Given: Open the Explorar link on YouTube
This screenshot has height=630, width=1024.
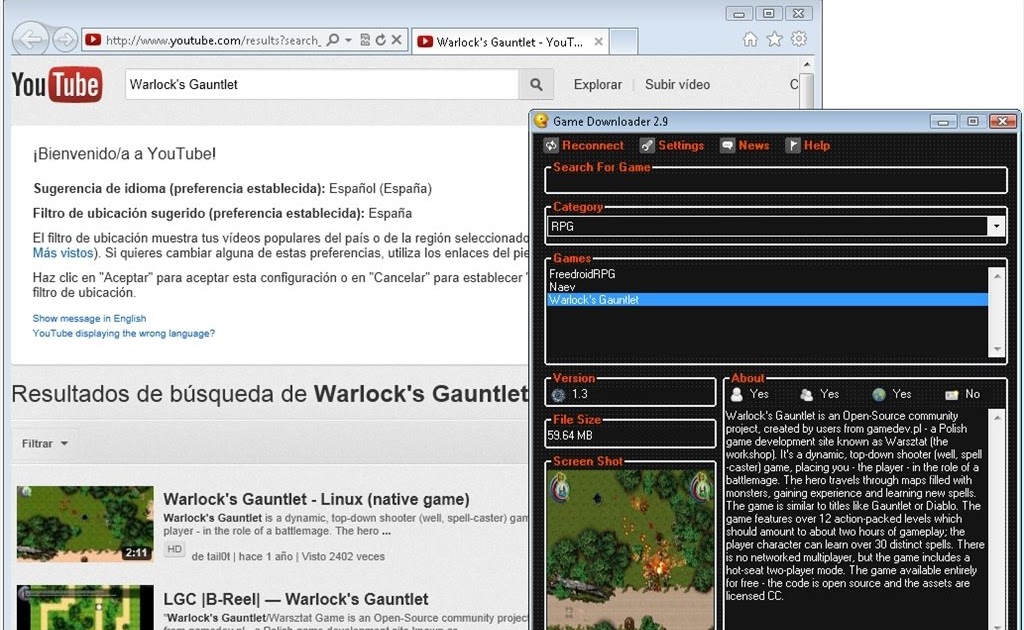Looking at the screenshot, I should [598, 84].
